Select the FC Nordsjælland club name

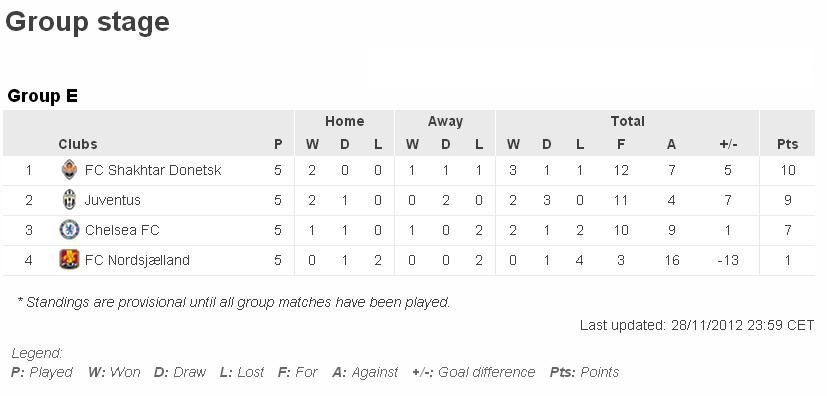137,260
